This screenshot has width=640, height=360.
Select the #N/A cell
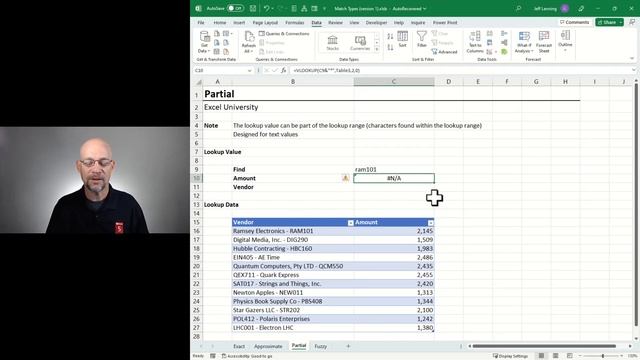(394, 178)
